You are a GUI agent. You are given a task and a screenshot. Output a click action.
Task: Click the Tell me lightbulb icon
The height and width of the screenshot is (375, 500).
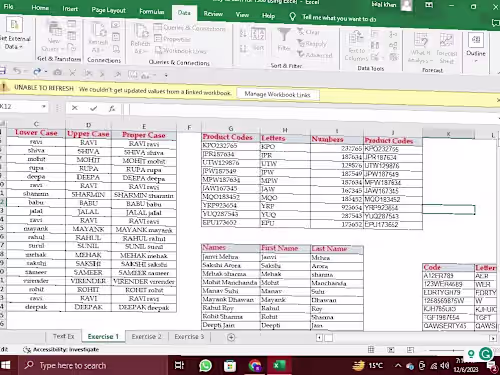pos(292,17)
